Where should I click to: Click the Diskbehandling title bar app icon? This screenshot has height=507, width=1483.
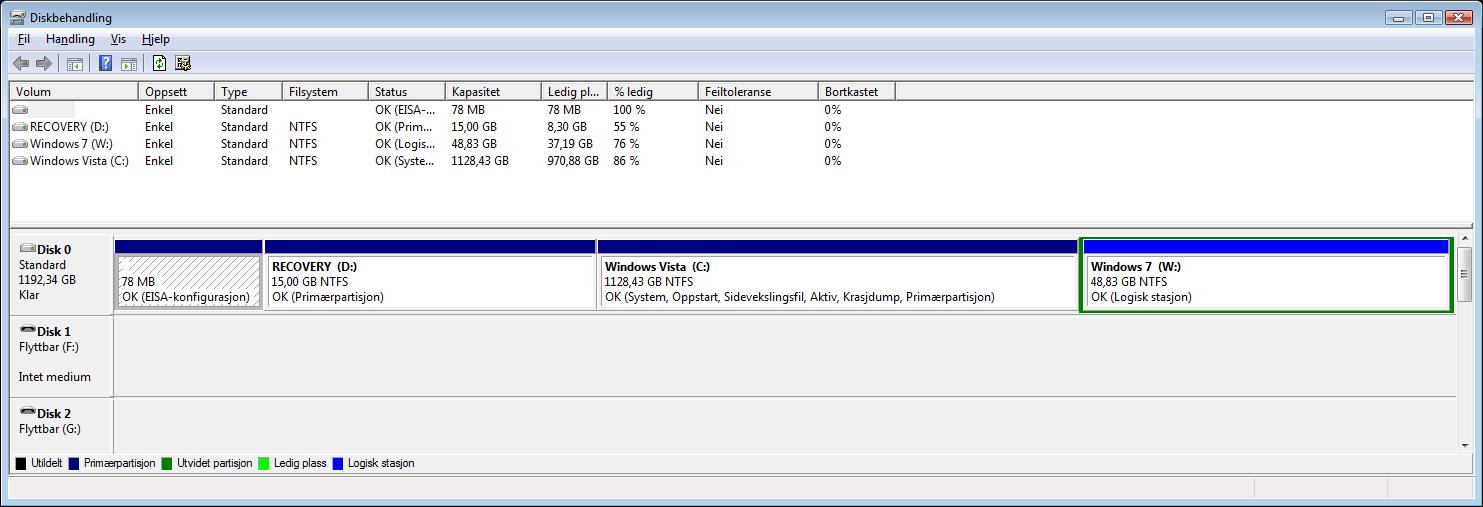(x=17, y=17)
